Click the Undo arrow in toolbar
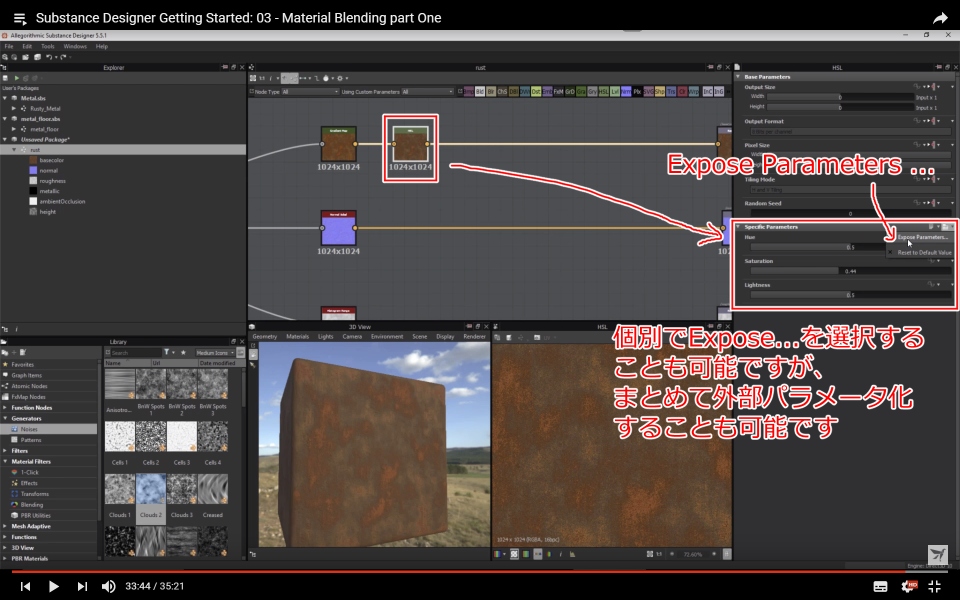 pyautogui.click(x=49, y=57)
